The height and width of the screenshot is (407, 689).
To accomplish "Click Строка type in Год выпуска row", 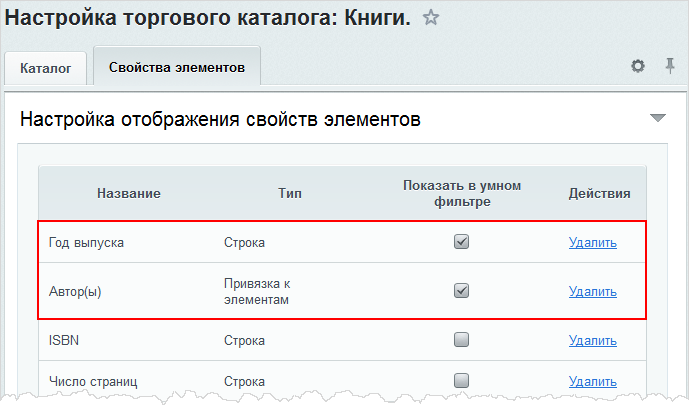I will click(244, 243).
